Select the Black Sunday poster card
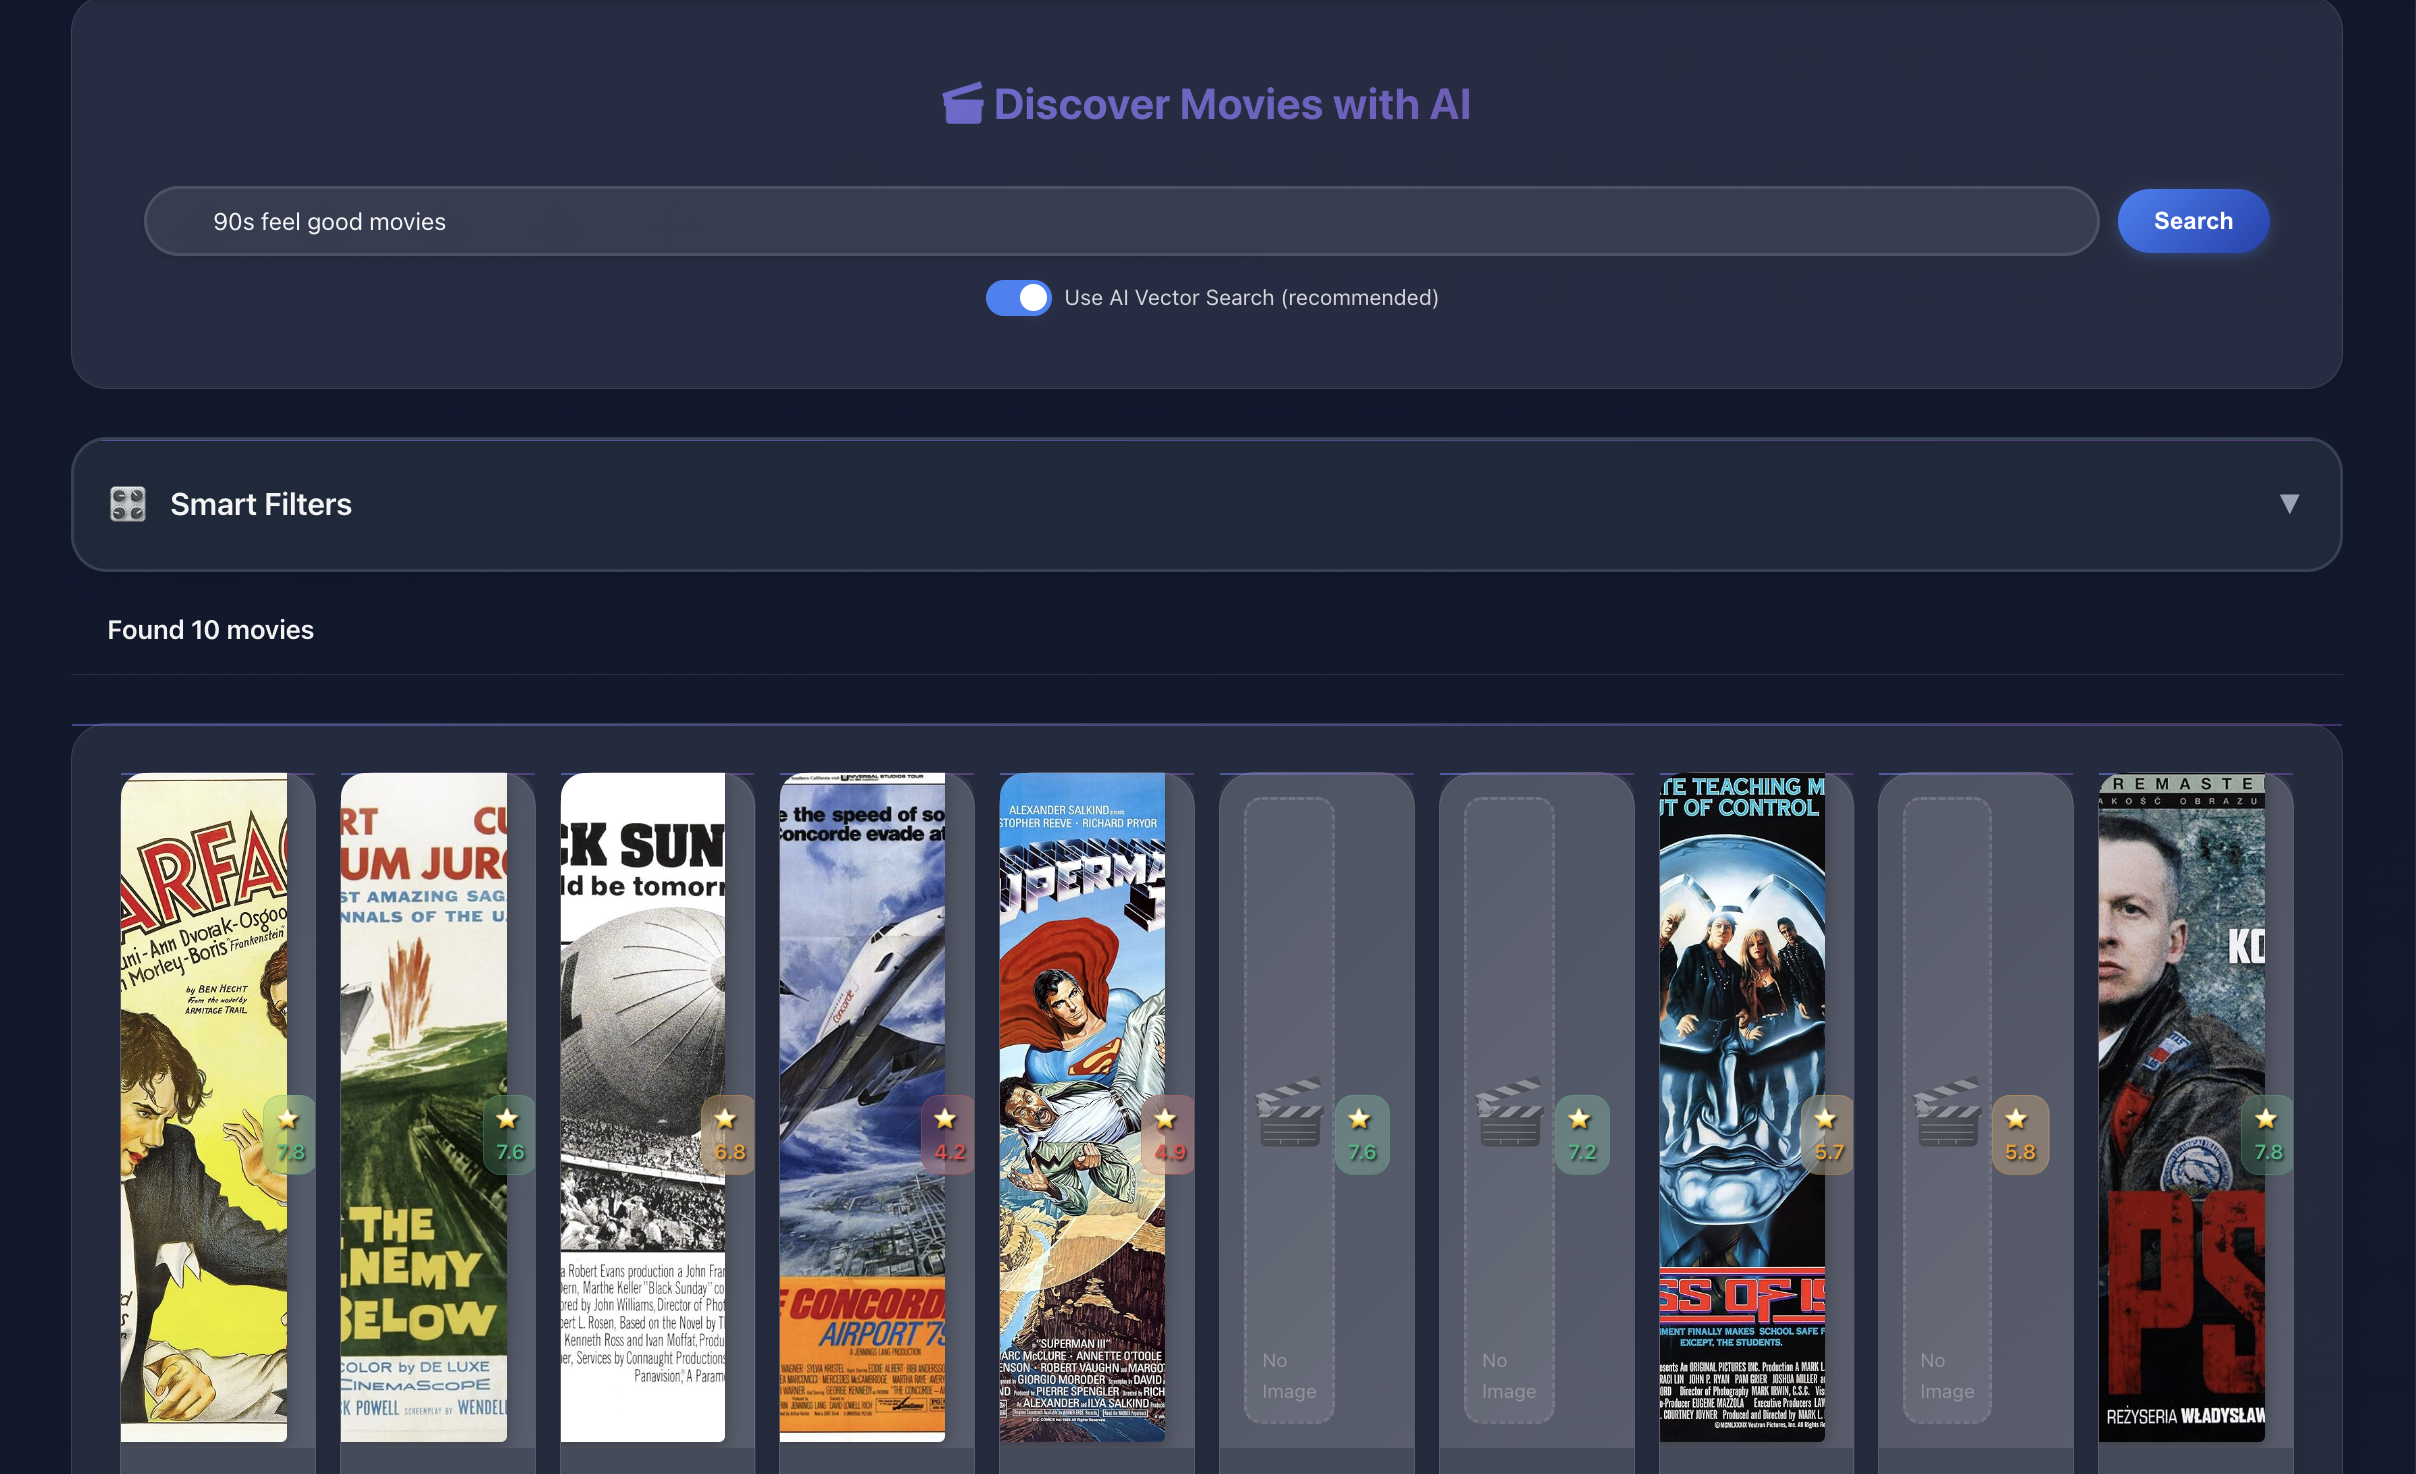 click(642, 1000)
